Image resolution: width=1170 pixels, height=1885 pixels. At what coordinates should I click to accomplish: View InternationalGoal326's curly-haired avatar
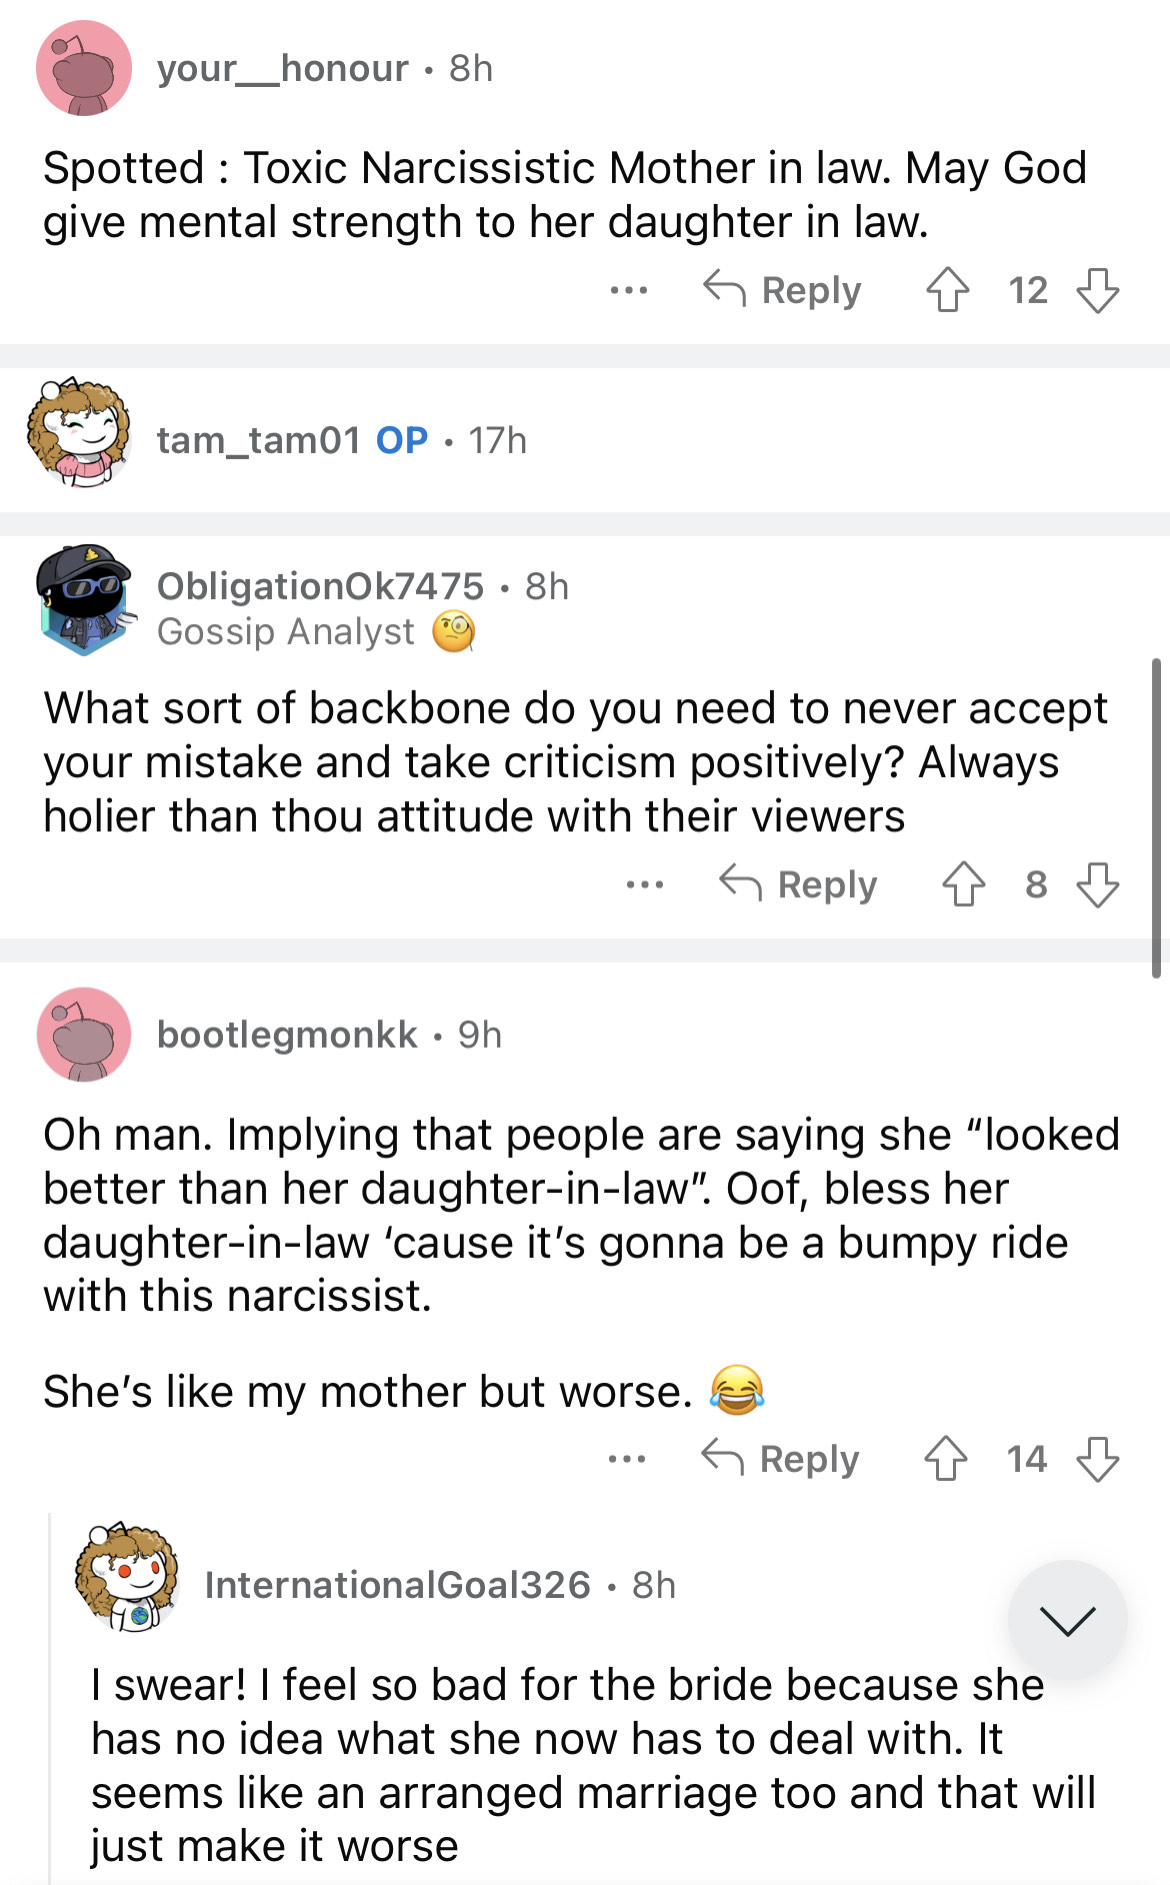pos(128,1577)
